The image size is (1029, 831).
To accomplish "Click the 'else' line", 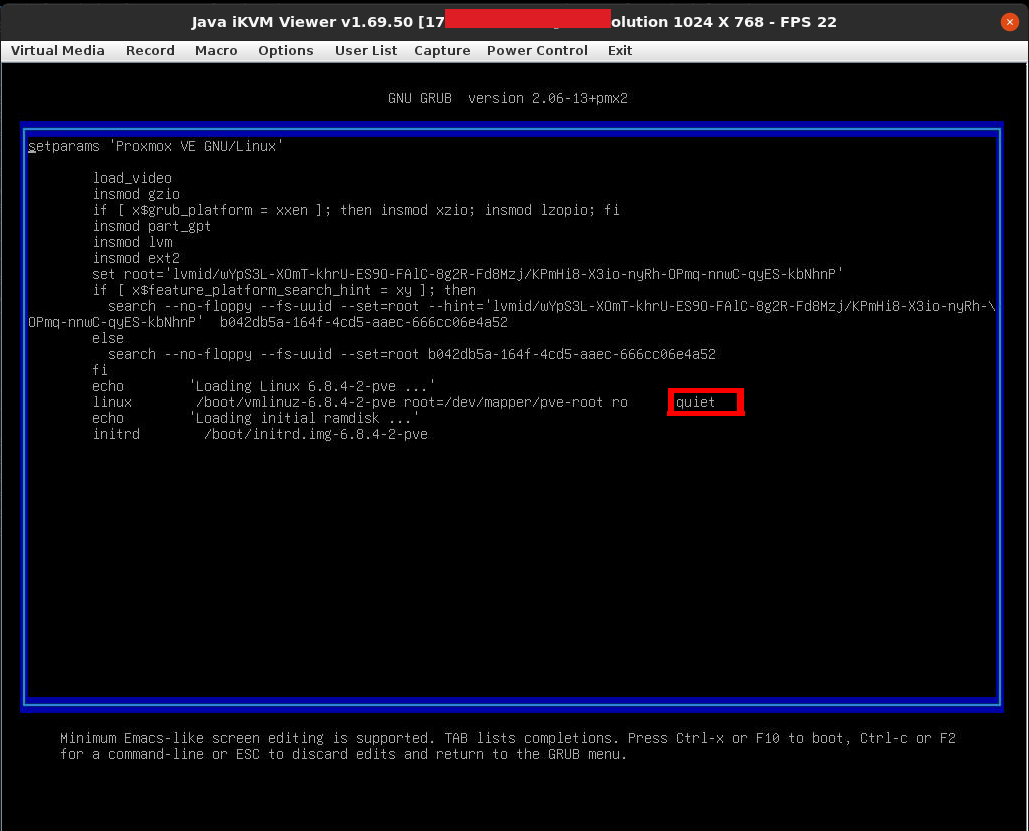I will pos(108,338).
